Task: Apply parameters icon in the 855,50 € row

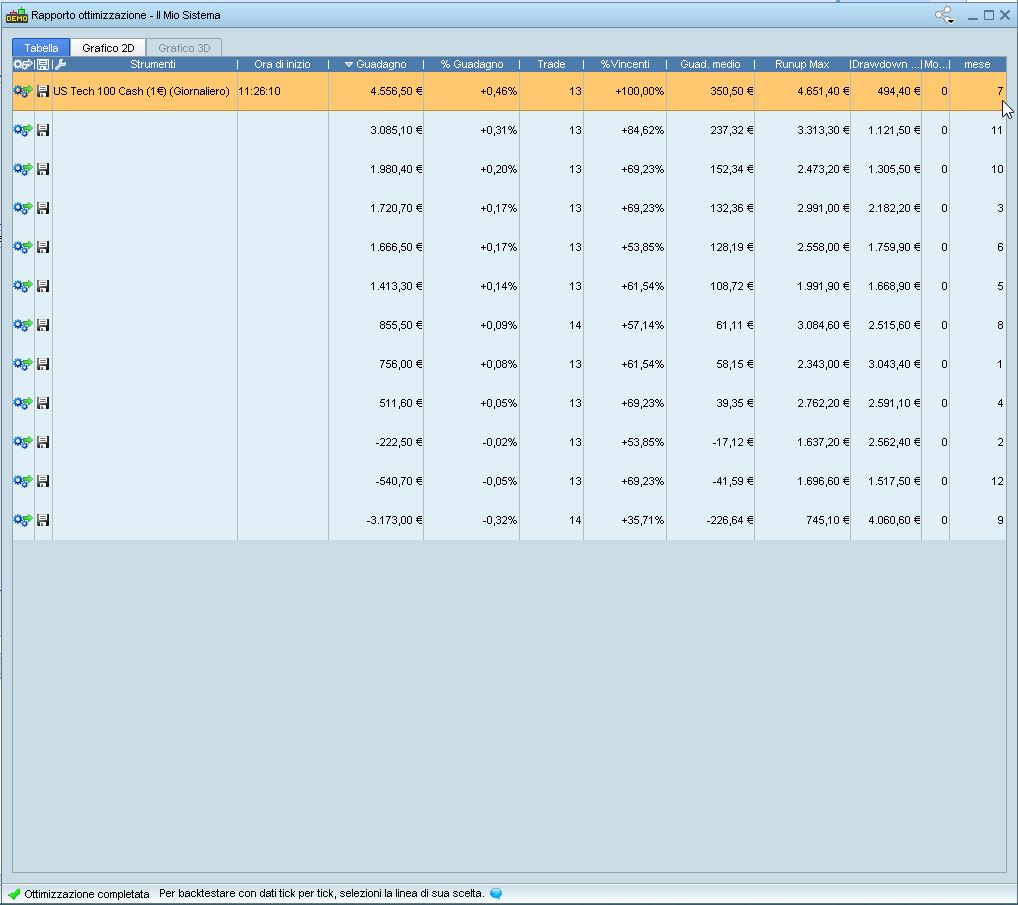Action: 23,325
